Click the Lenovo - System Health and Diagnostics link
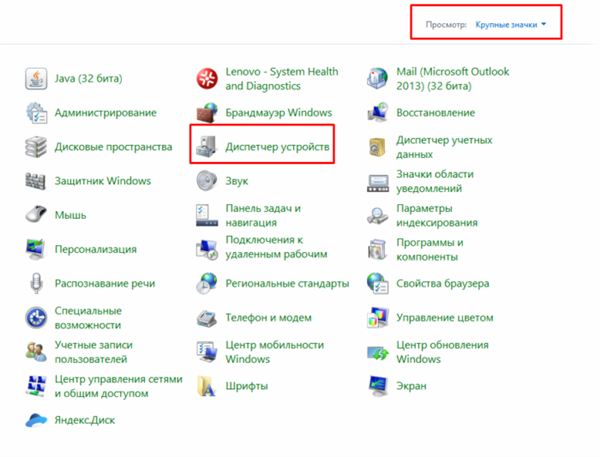 click(x=282, y=78)
